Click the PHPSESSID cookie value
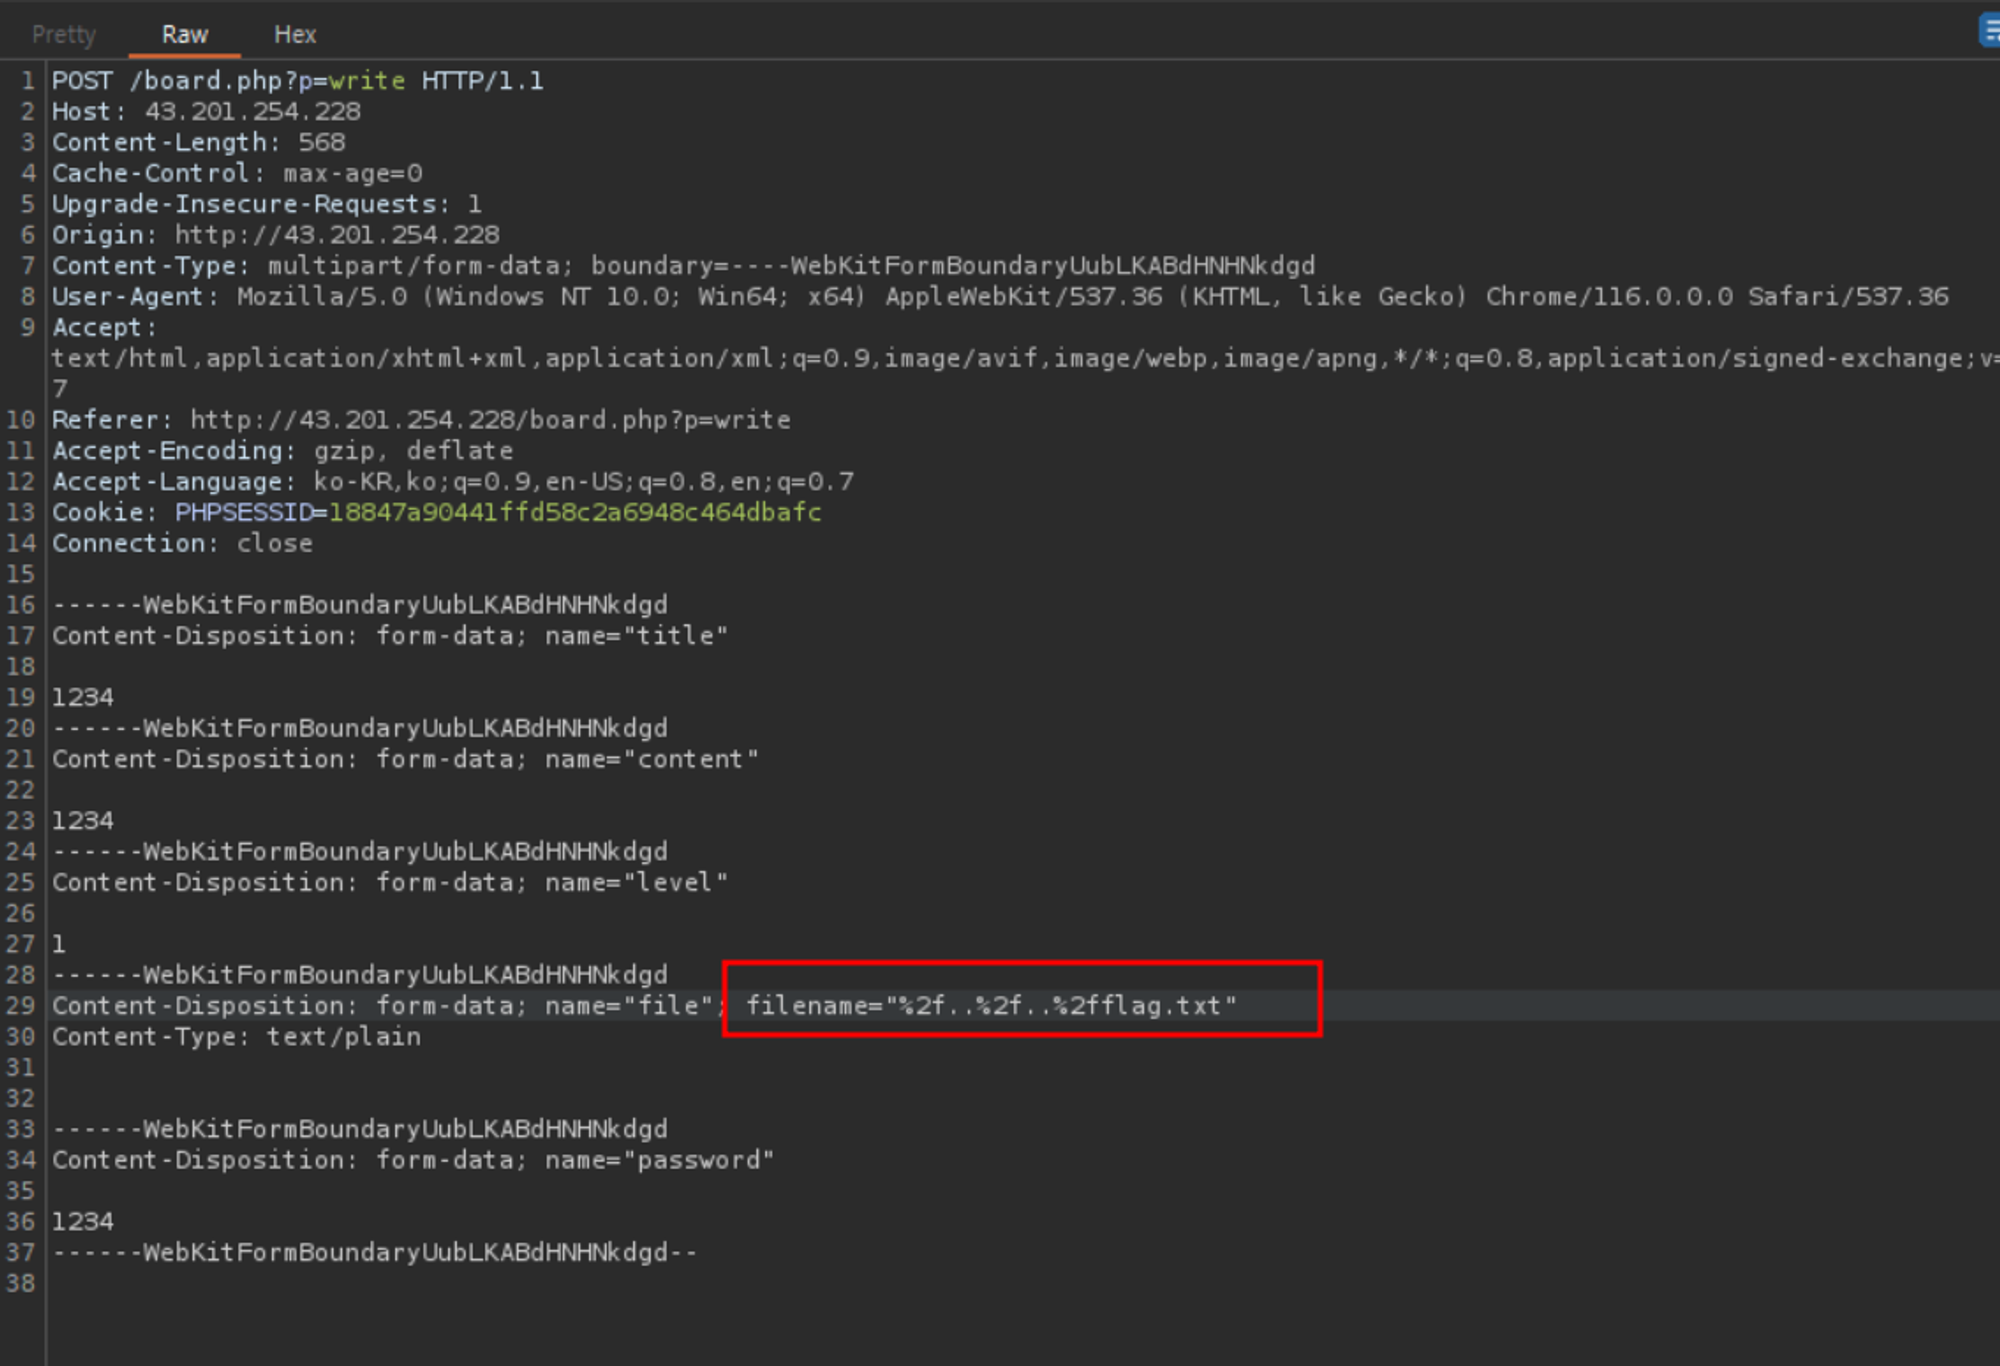Screen dimensions: 2000x1366 coord(574,513)
